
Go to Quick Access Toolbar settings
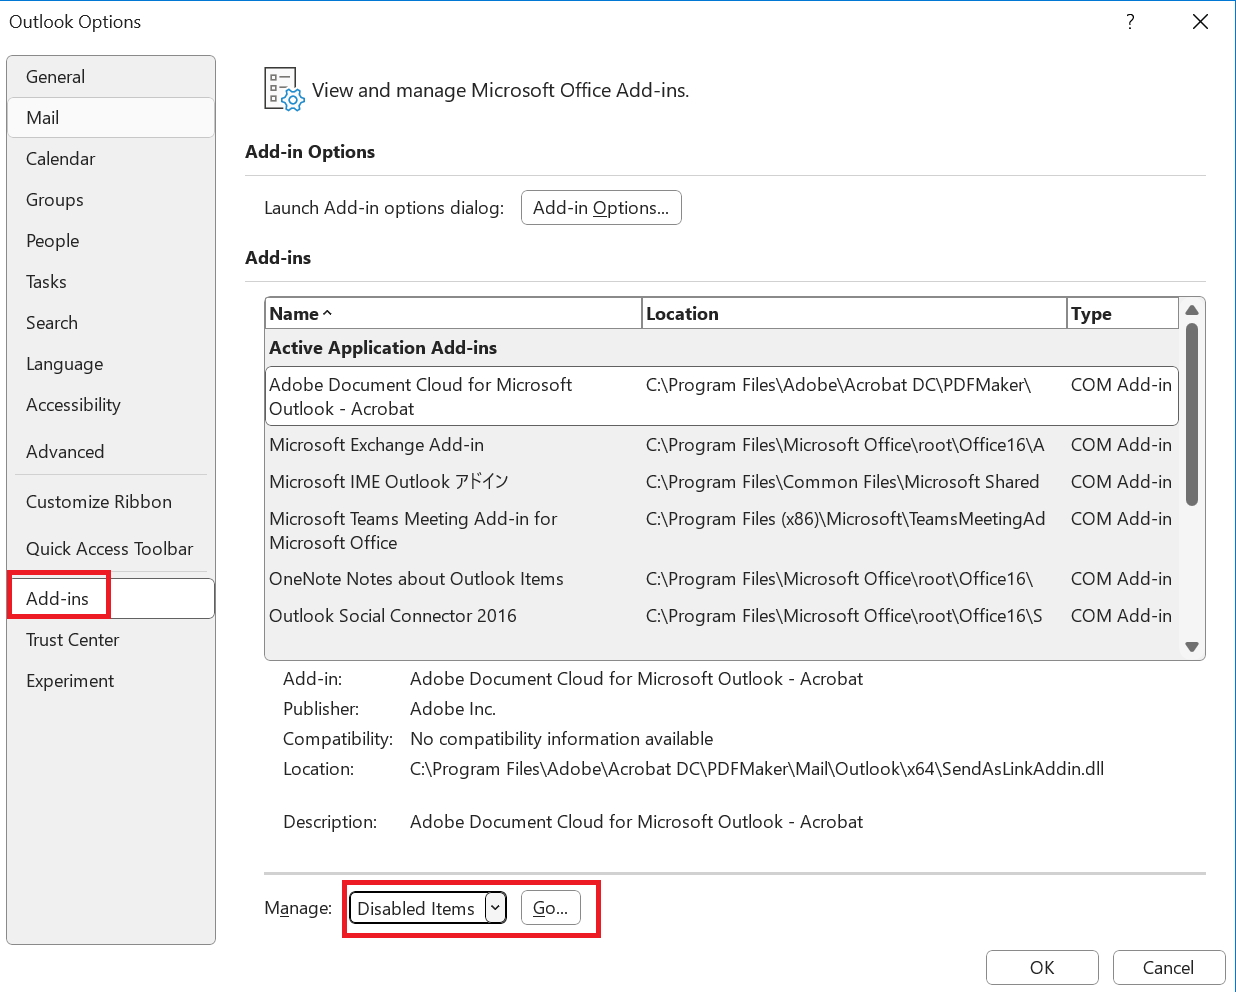[x=110, y=549]
